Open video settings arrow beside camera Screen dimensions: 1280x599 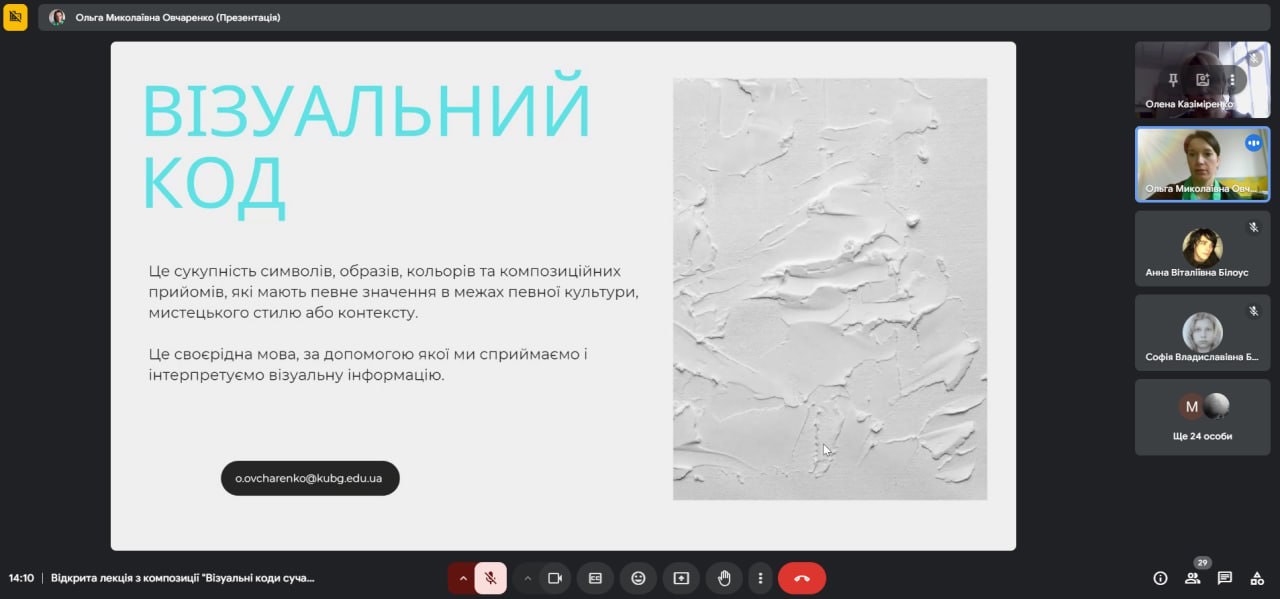[528, 578]
